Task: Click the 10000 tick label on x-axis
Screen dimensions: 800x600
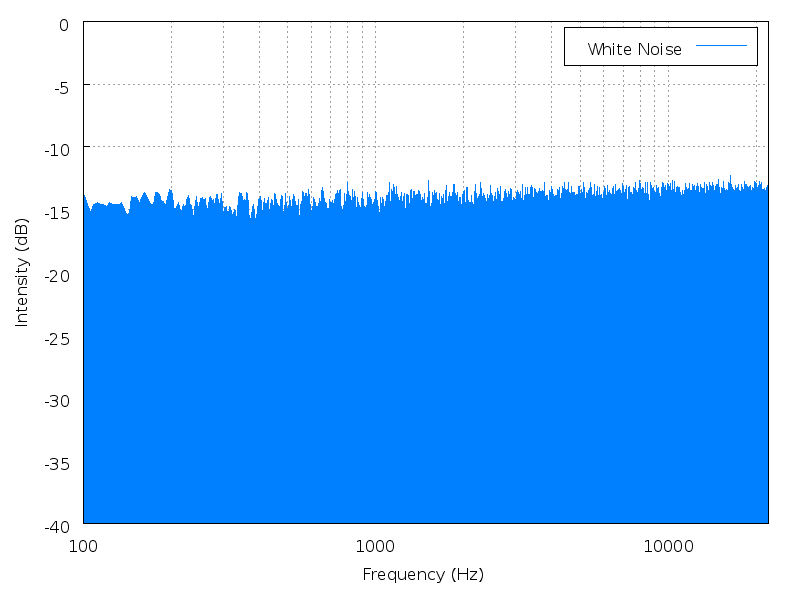Action: pos(663,546)
